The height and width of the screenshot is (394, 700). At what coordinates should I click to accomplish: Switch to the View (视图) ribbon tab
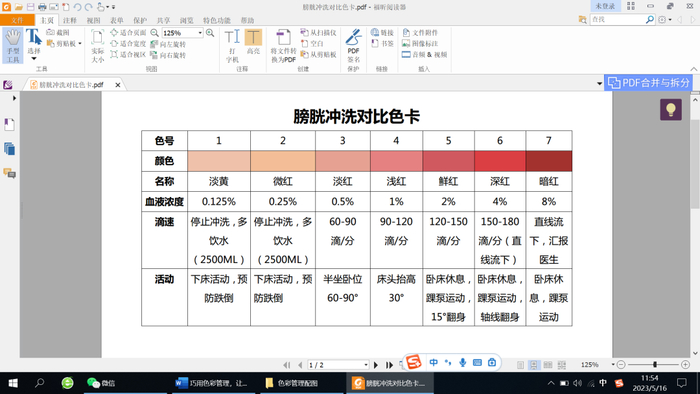93,21
